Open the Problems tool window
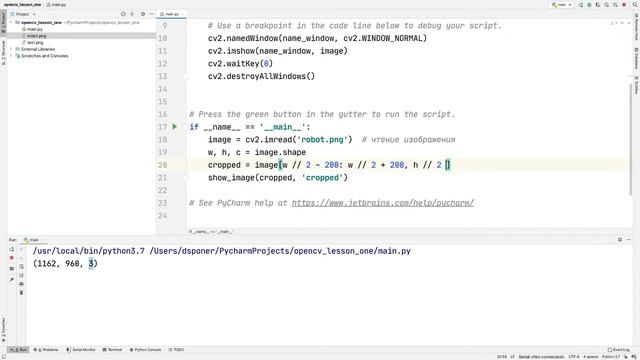The image size is (640, 360). (x=46, y=350)
